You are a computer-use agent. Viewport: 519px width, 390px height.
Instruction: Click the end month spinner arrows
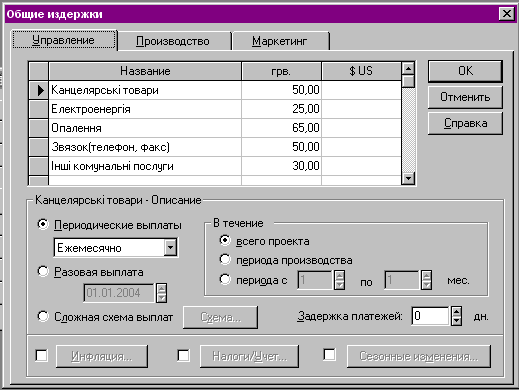point(426,280)
